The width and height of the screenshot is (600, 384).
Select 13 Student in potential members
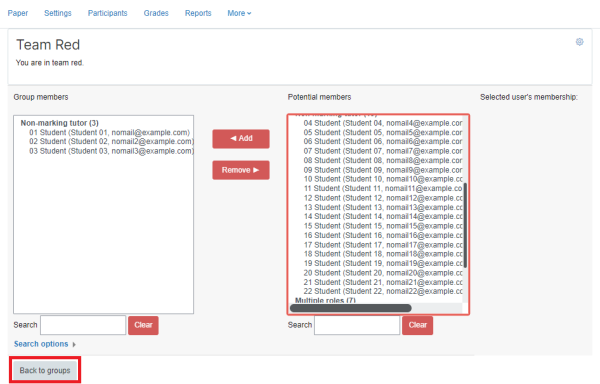coord(383,207)
